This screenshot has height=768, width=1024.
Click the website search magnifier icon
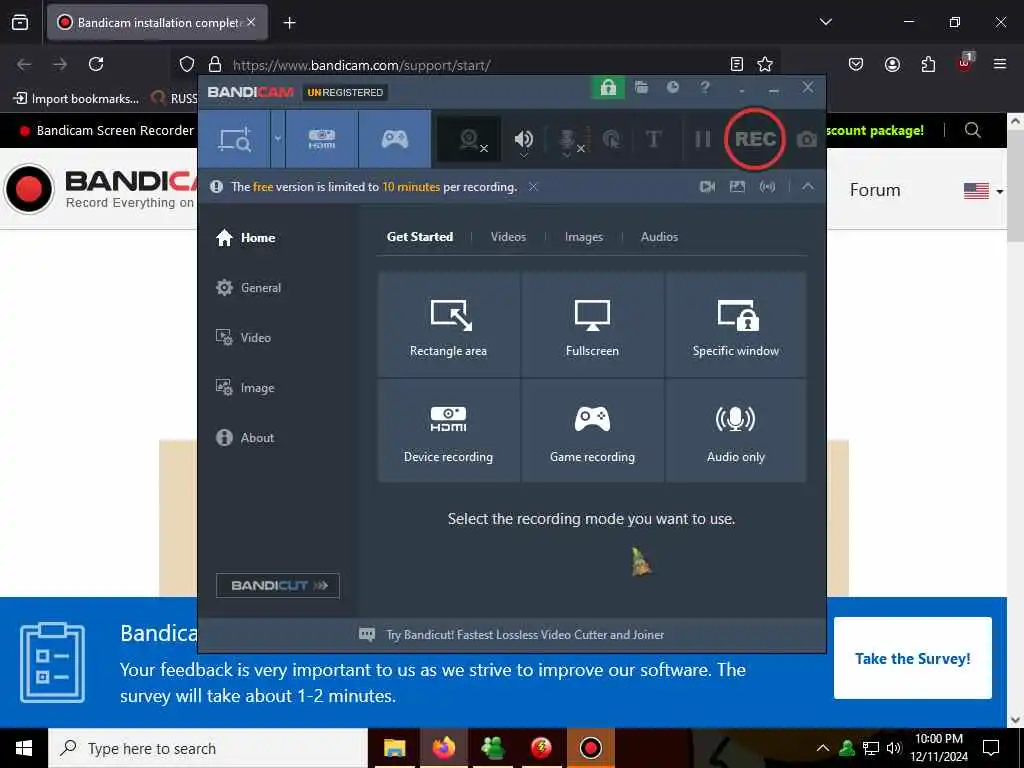coord(972,130)
